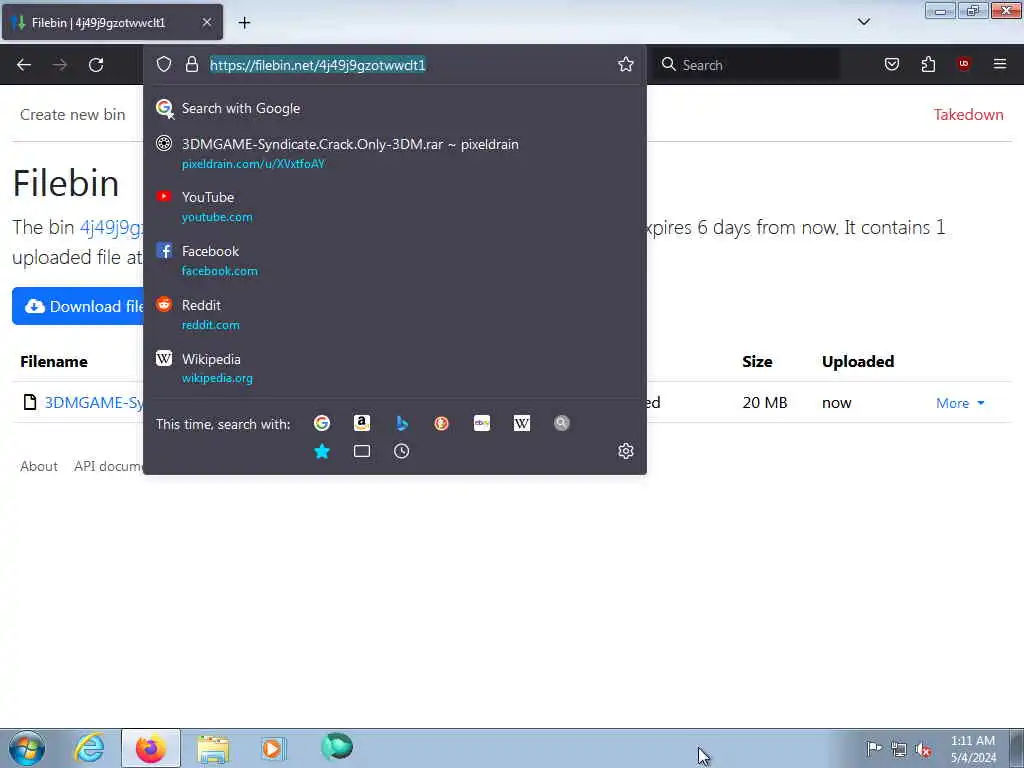
Task: Open the Extensions puzzle icon
Action: coord(928,64)
